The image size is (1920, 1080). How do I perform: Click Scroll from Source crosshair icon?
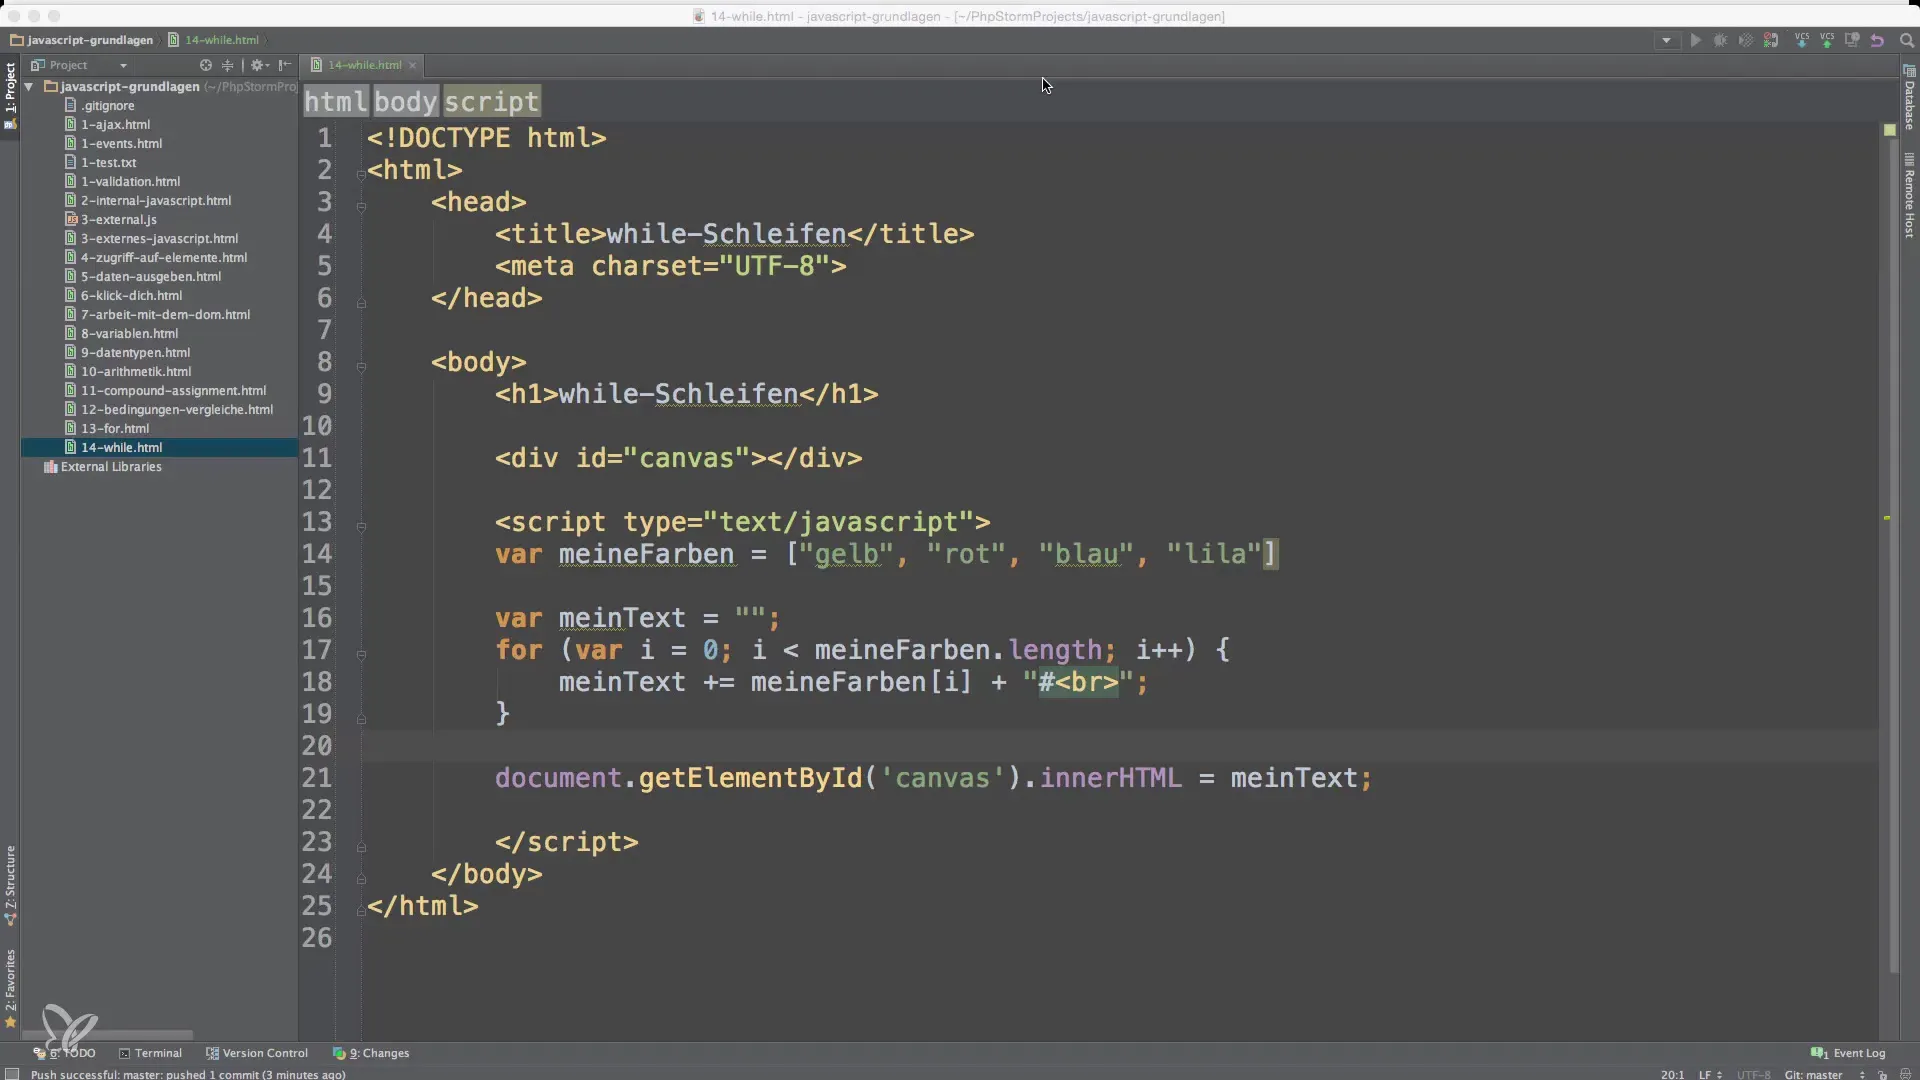[x=206, y=65]
